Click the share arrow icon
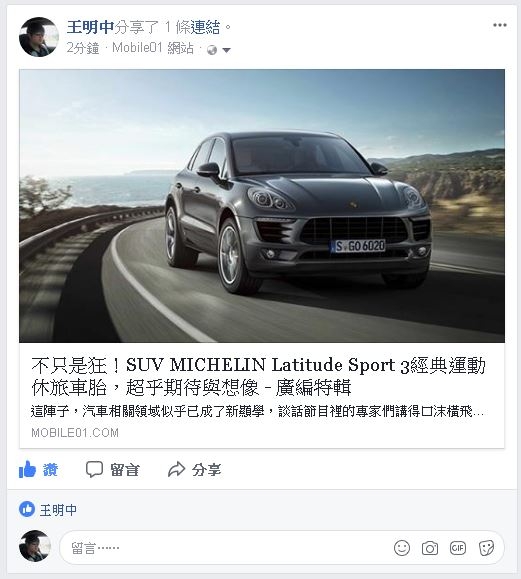This screenshot has height=579, width=521. pos(176,469)
